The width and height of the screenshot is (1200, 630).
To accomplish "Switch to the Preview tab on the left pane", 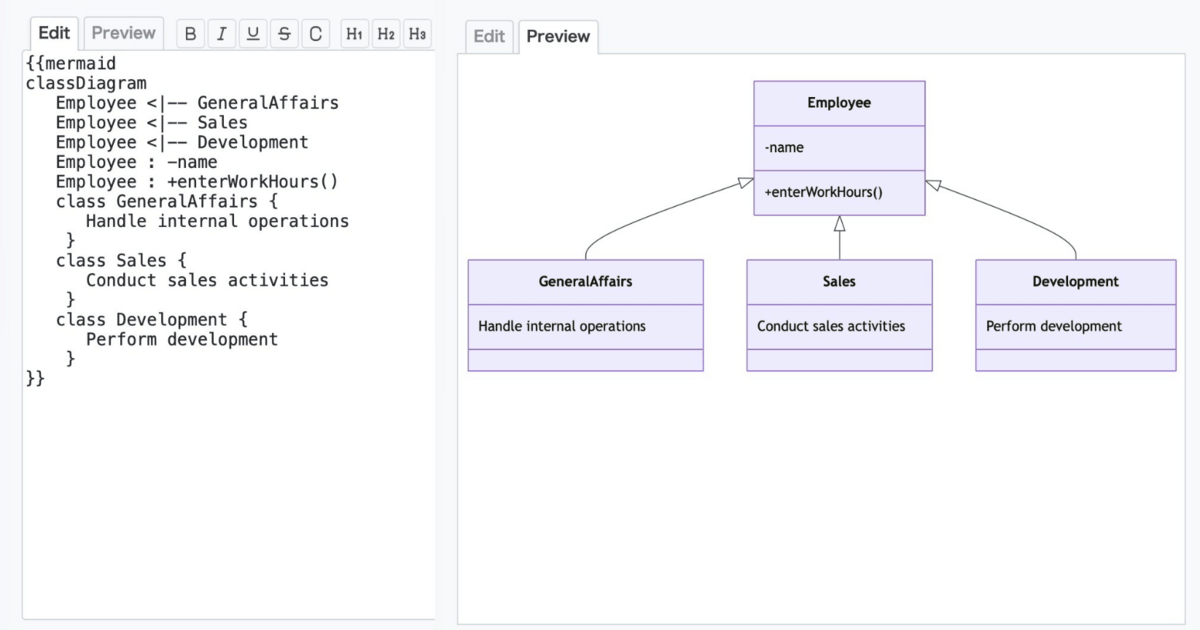I will [x=123, y=32].
